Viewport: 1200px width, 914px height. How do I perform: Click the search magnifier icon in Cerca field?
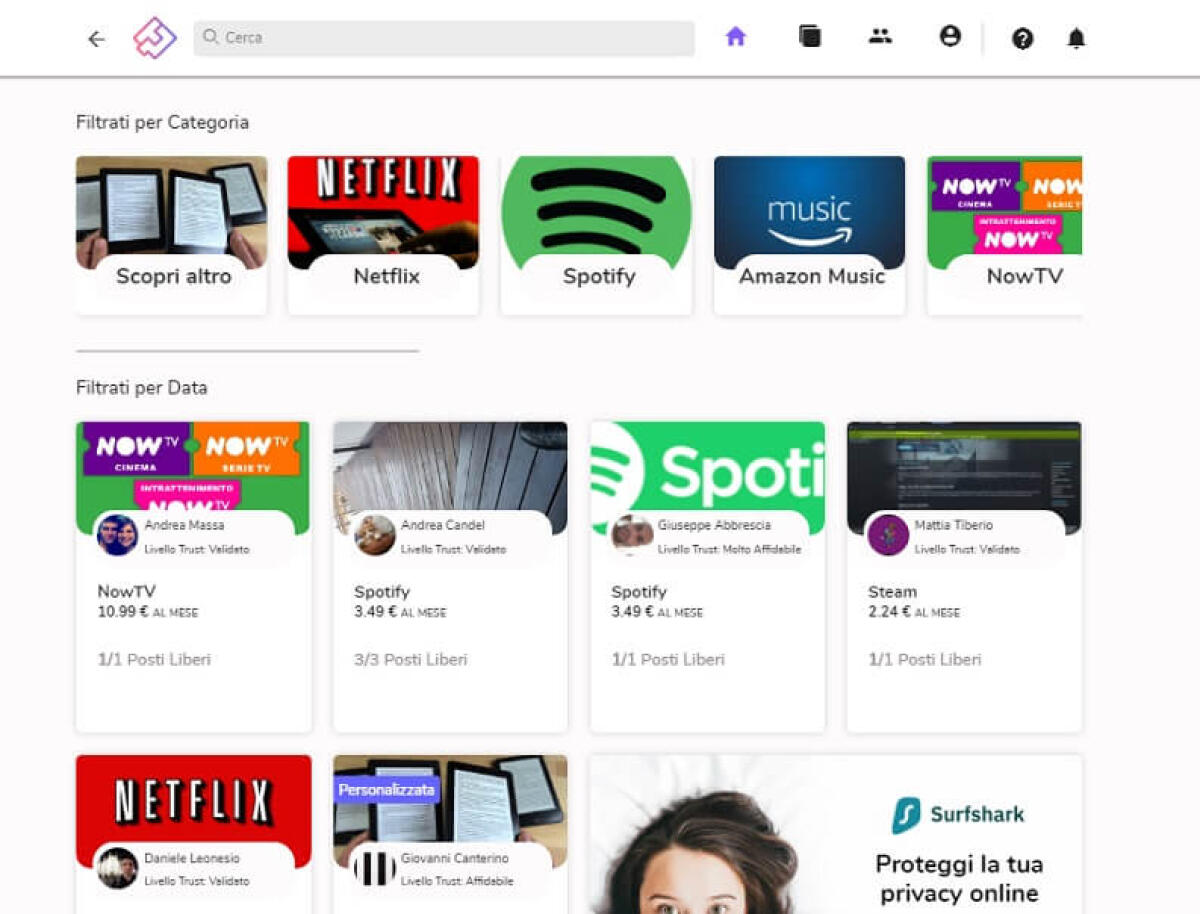coord(211,37)
